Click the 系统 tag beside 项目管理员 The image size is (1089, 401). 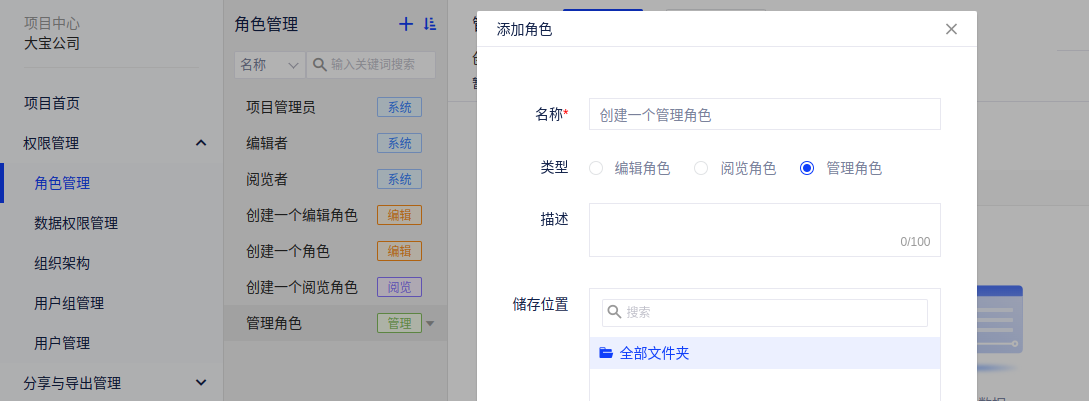click(399, 107)
